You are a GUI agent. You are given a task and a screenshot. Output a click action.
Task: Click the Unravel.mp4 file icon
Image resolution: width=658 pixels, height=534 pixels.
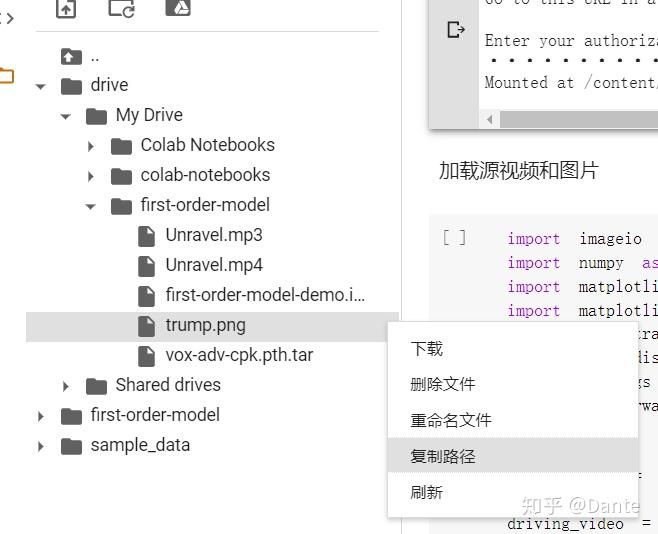pyautogui.click(x=146, y=266)
